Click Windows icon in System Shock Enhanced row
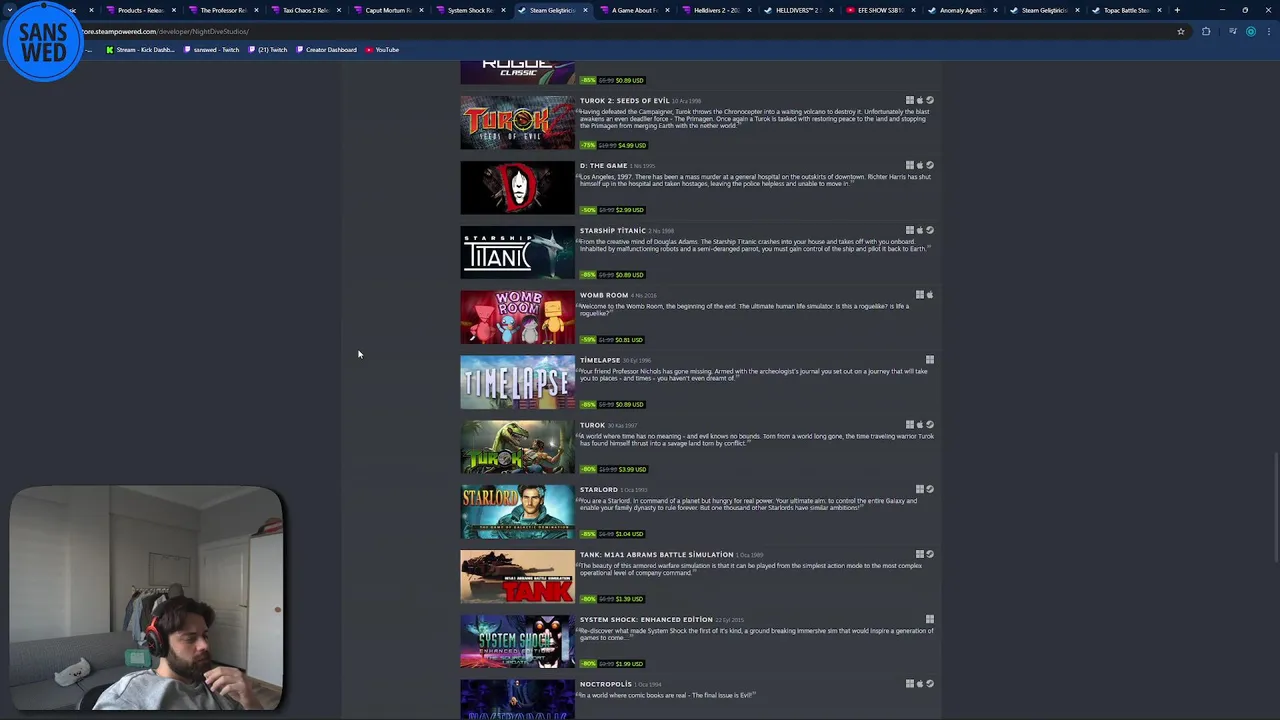1280x720 pixels. (x=930, y=619)
